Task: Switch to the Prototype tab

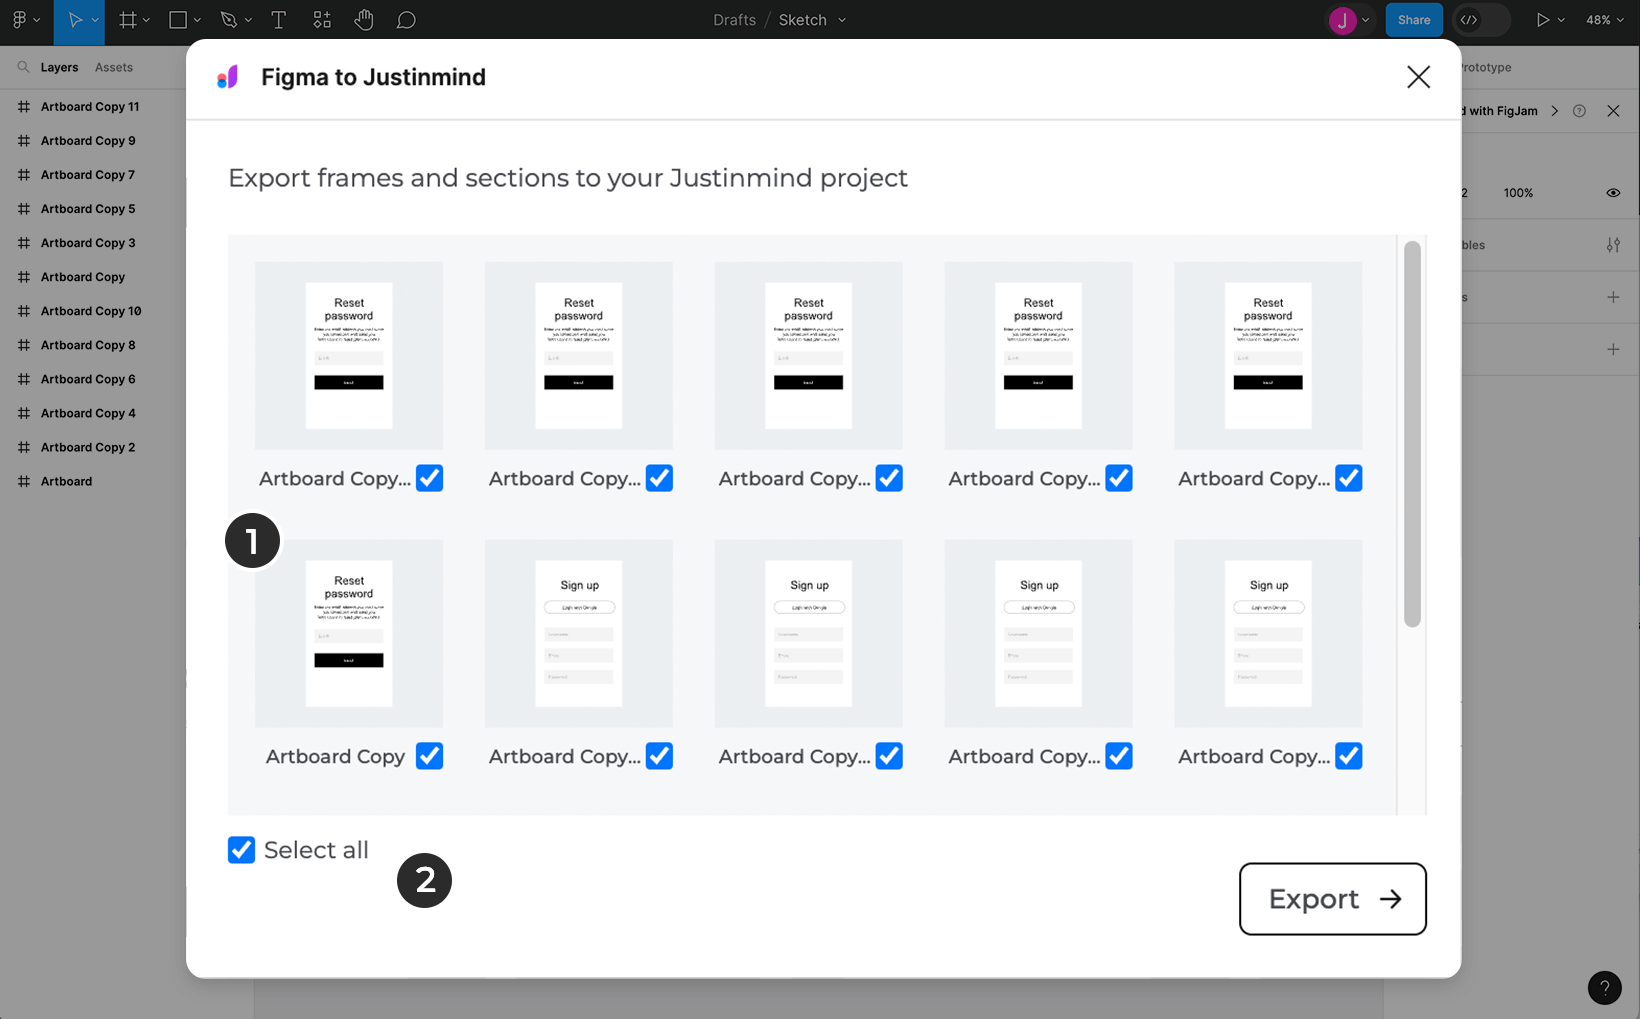Action: [x=1486, y=67]
